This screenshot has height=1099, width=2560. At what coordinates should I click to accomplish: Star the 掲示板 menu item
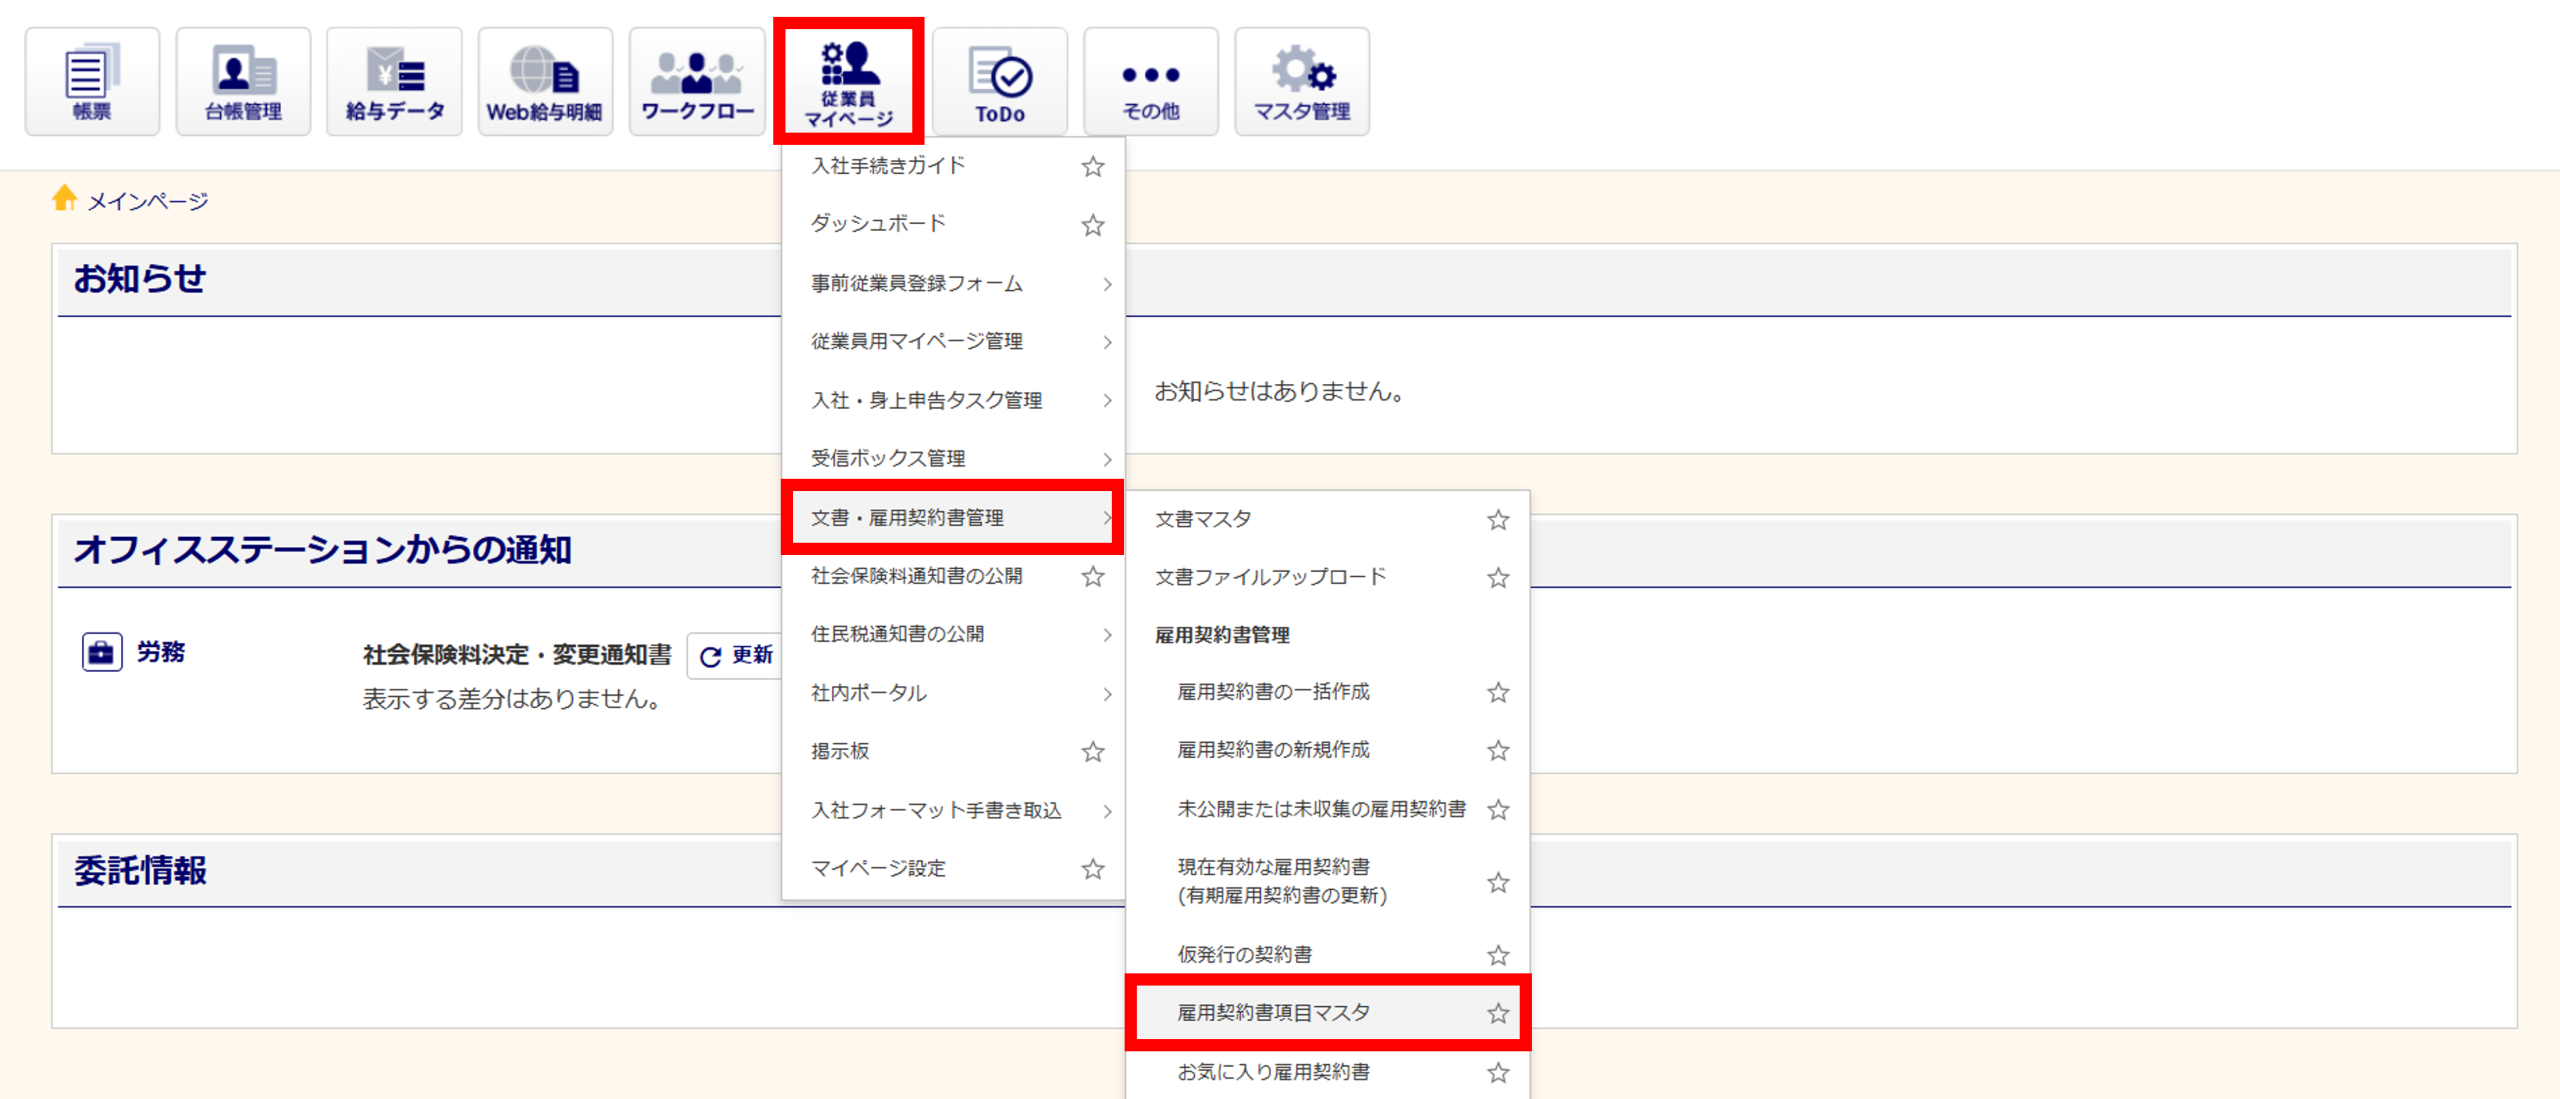tap(1093, 751)
